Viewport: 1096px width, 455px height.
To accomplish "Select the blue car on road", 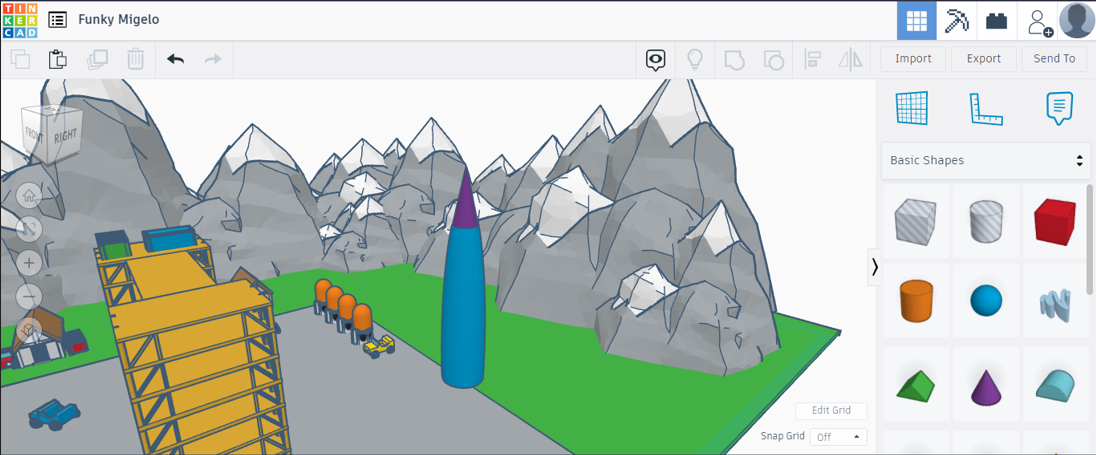I will (52, 413).
